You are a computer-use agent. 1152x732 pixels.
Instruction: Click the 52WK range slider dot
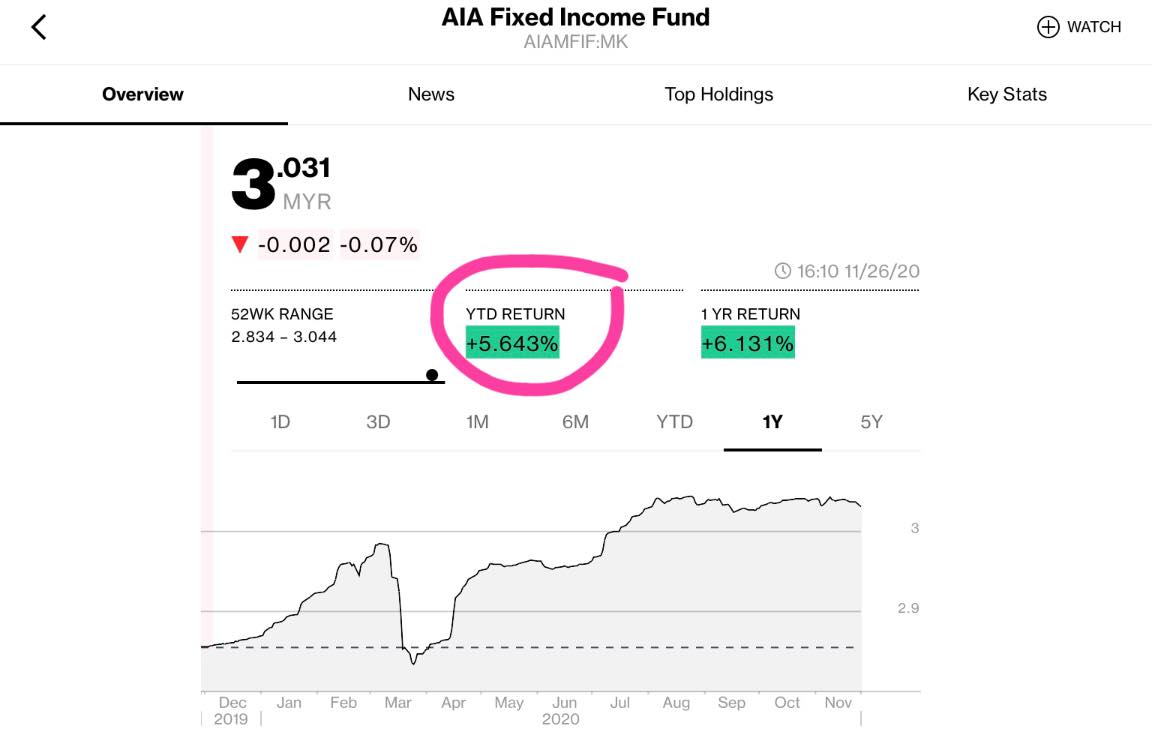click(x=432, y=376)
